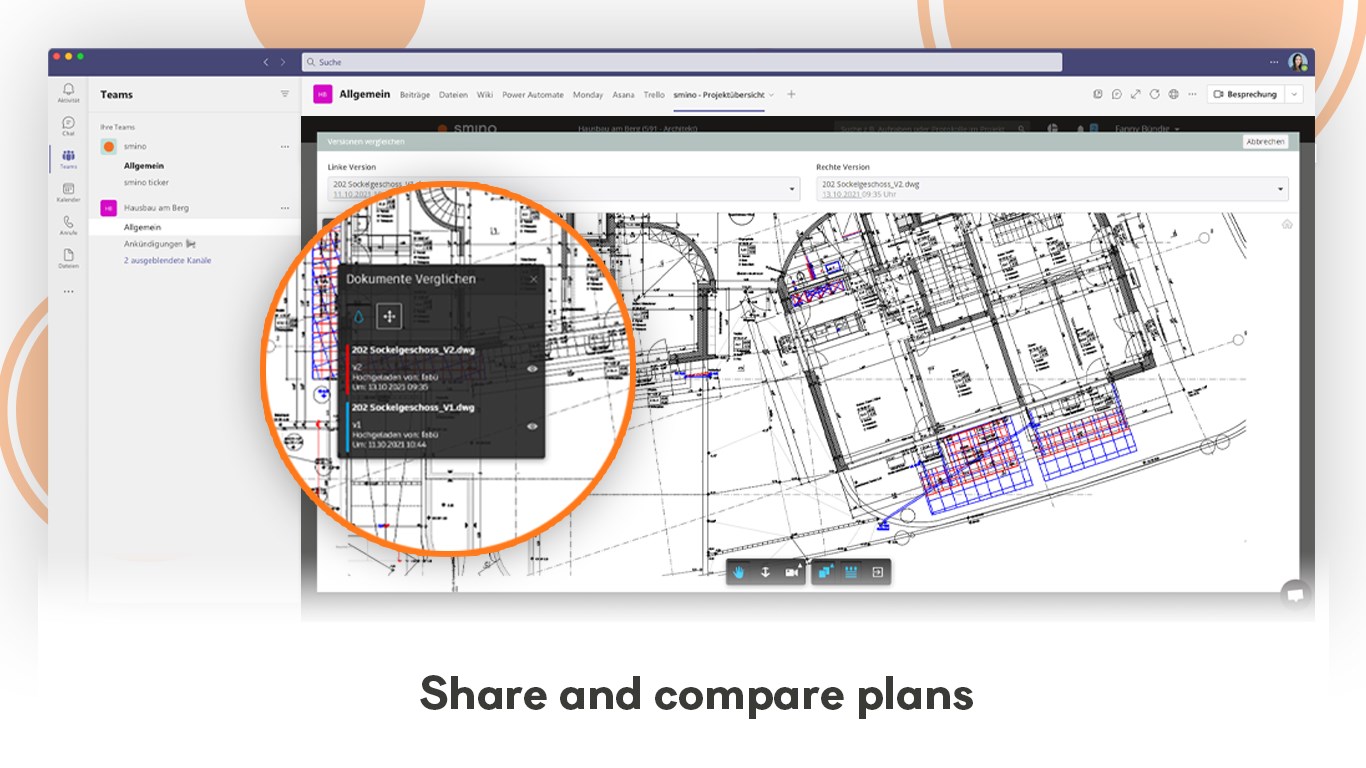Open dropdown arrow beside Besprechung

1294,94
